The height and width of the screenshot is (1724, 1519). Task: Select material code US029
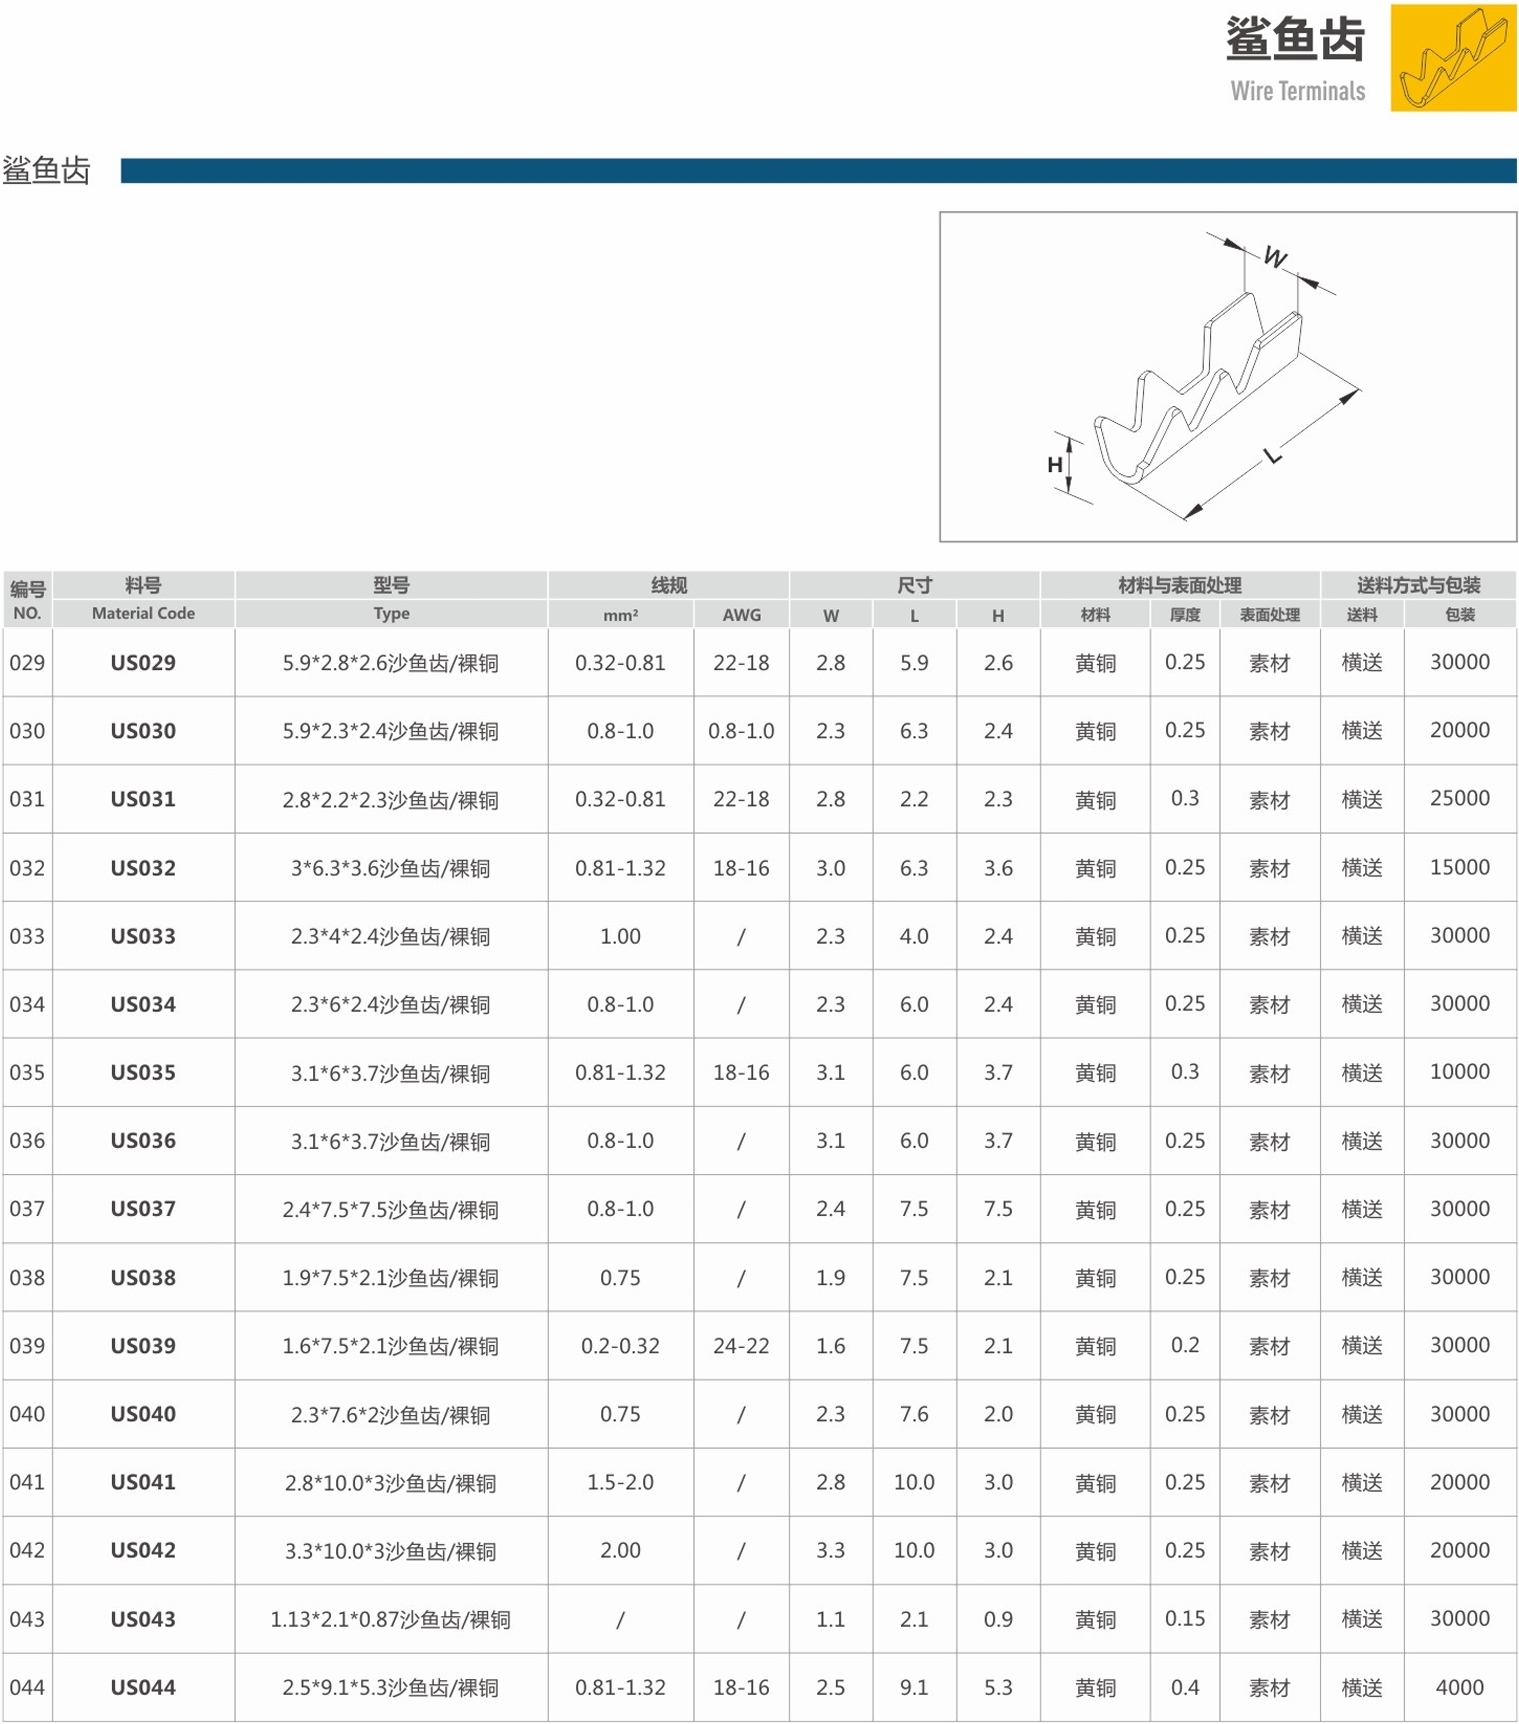point(143,663)
